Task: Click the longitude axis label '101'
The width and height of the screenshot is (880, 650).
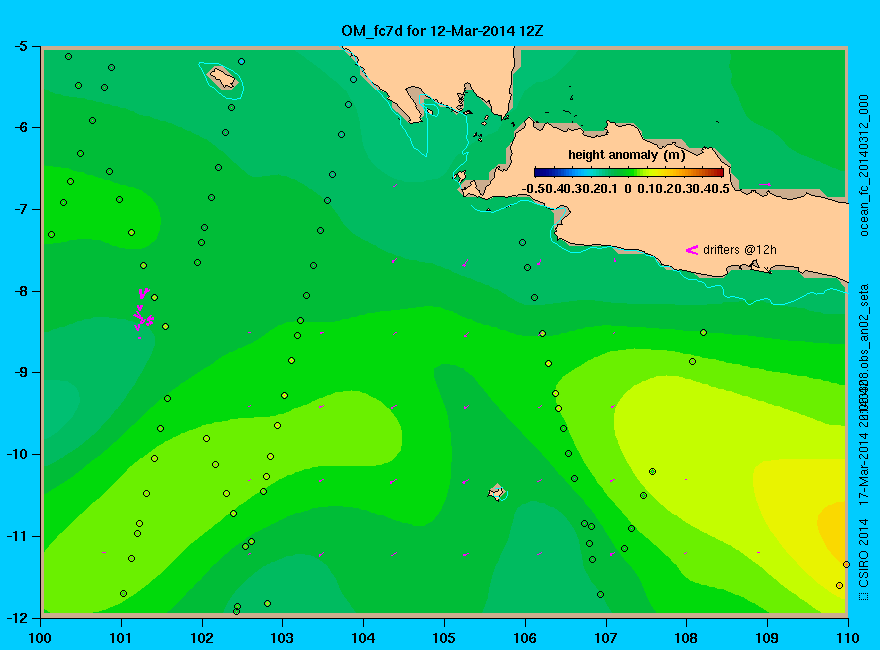Action: pos(121,638)
